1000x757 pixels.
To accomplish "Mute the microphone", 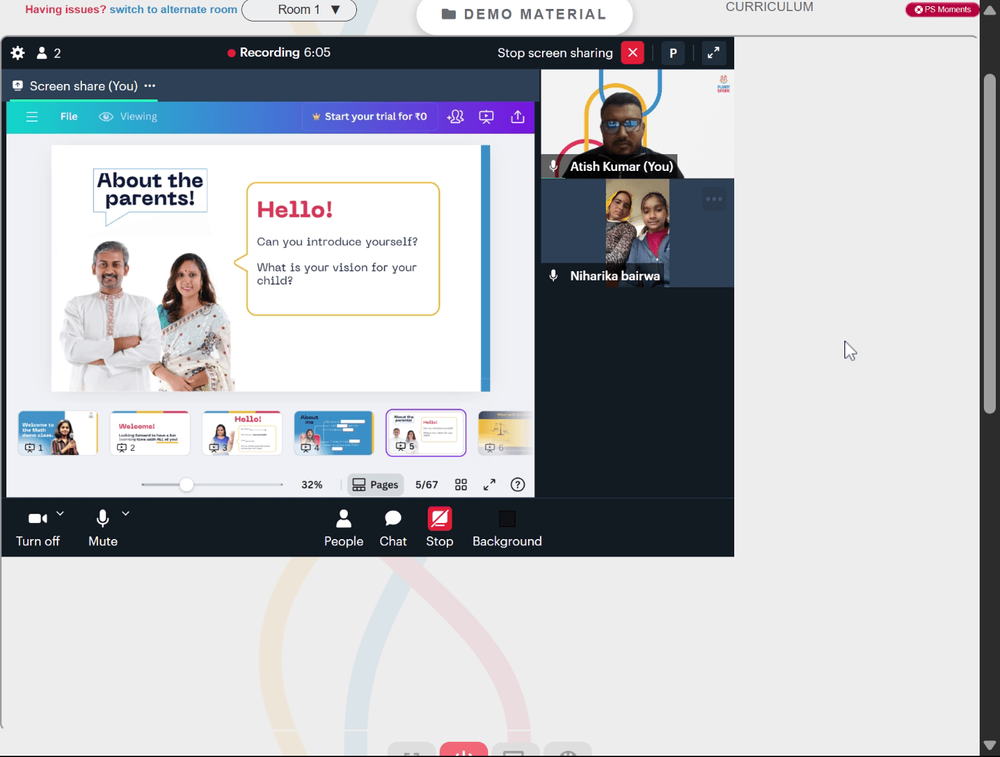I will (x=103, y=528).
